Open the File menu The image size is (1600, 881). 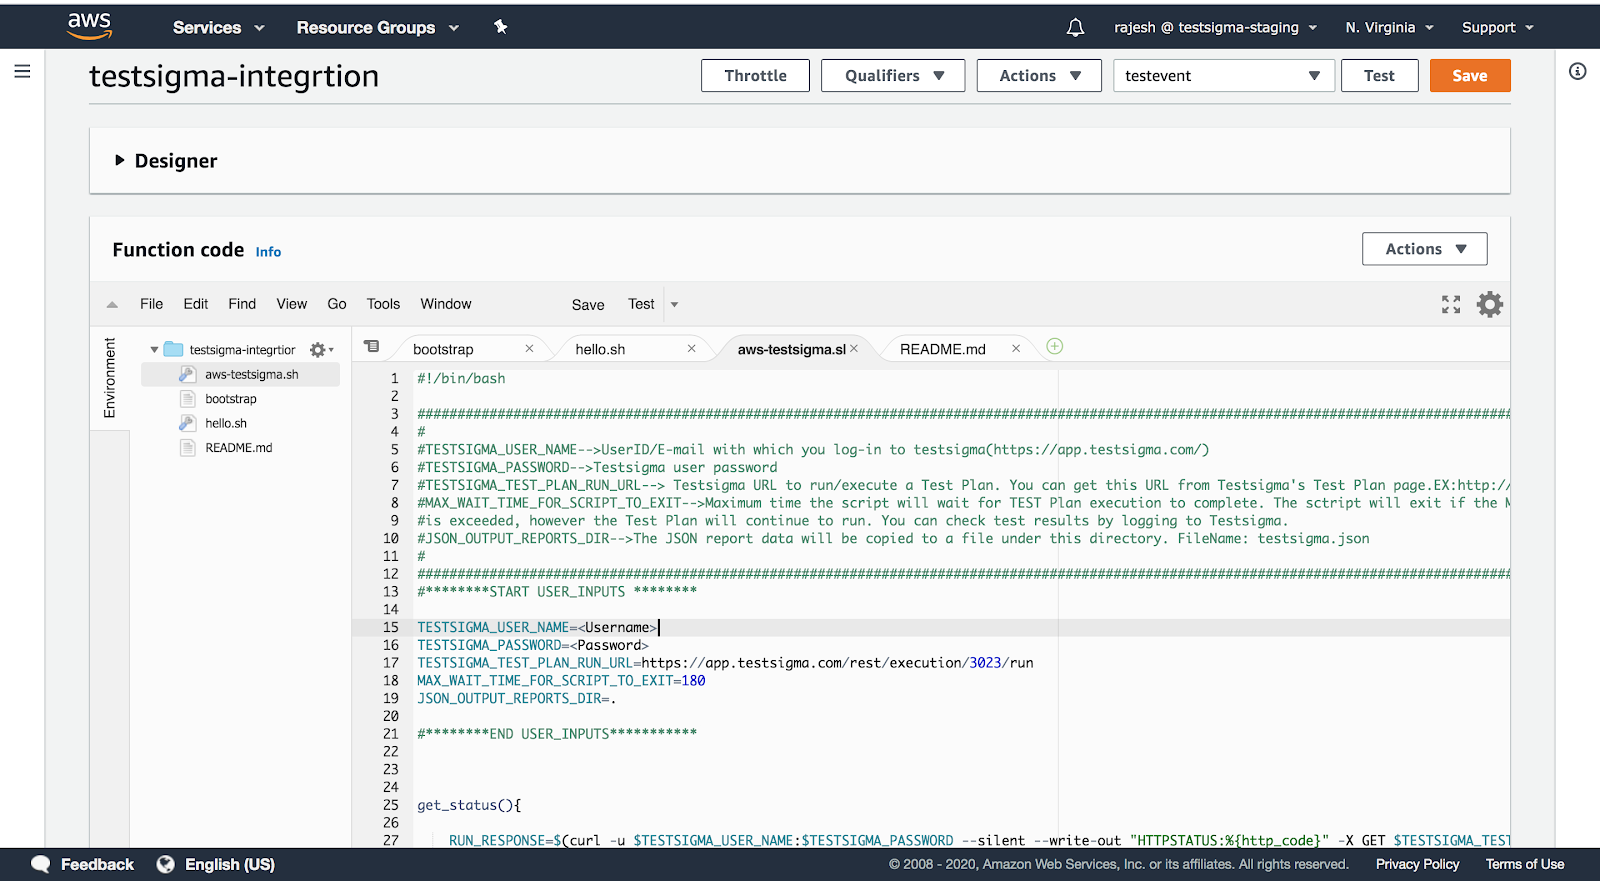click(151, 304)
